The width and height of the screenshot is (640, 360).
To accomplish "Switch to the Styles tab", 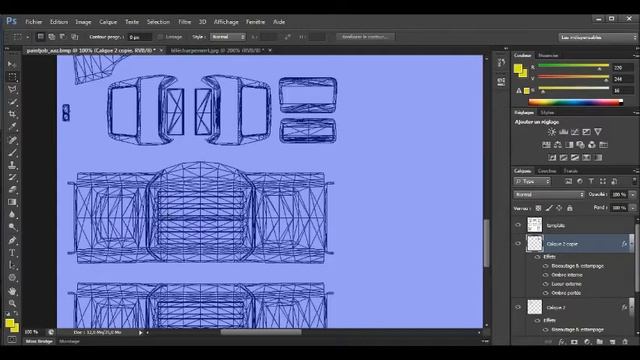I will click(547, 112).
